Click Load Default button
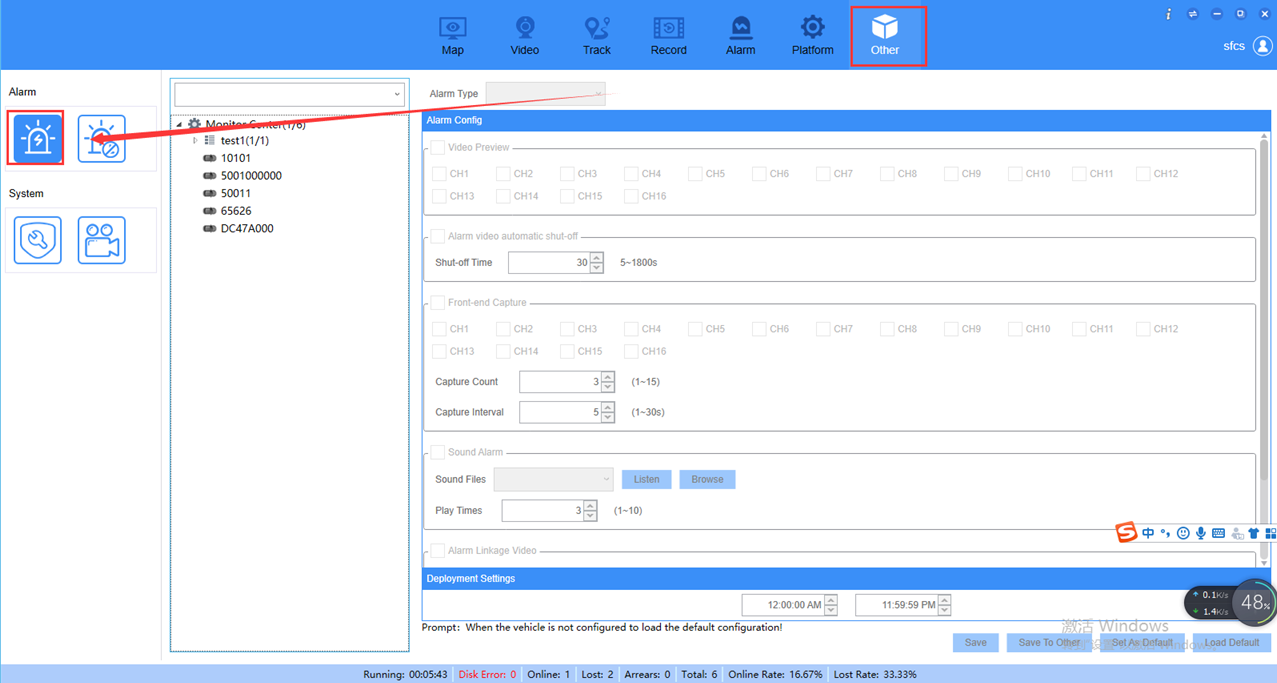Image resolution: width=1277 pixels, height=683 pixels. tap(1231, 643)
